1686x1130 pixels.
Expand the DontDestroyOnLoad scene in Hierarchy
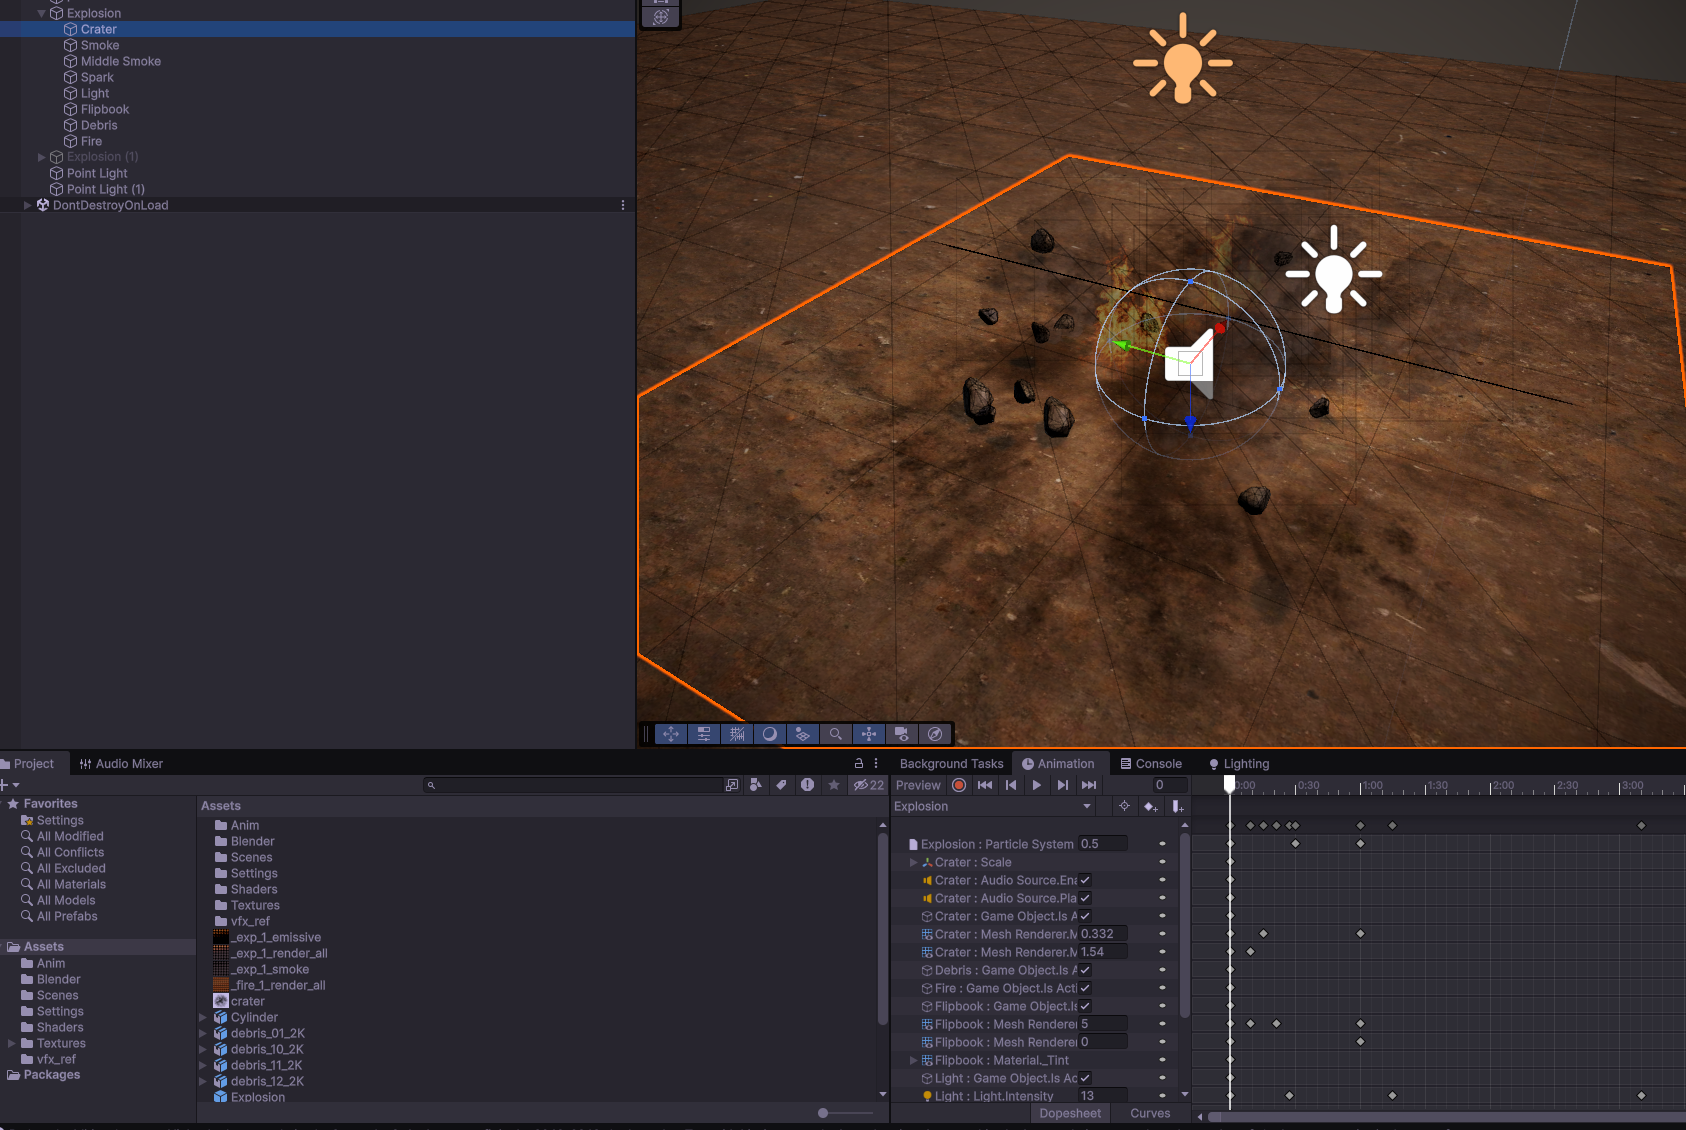(x=27, y=205)
